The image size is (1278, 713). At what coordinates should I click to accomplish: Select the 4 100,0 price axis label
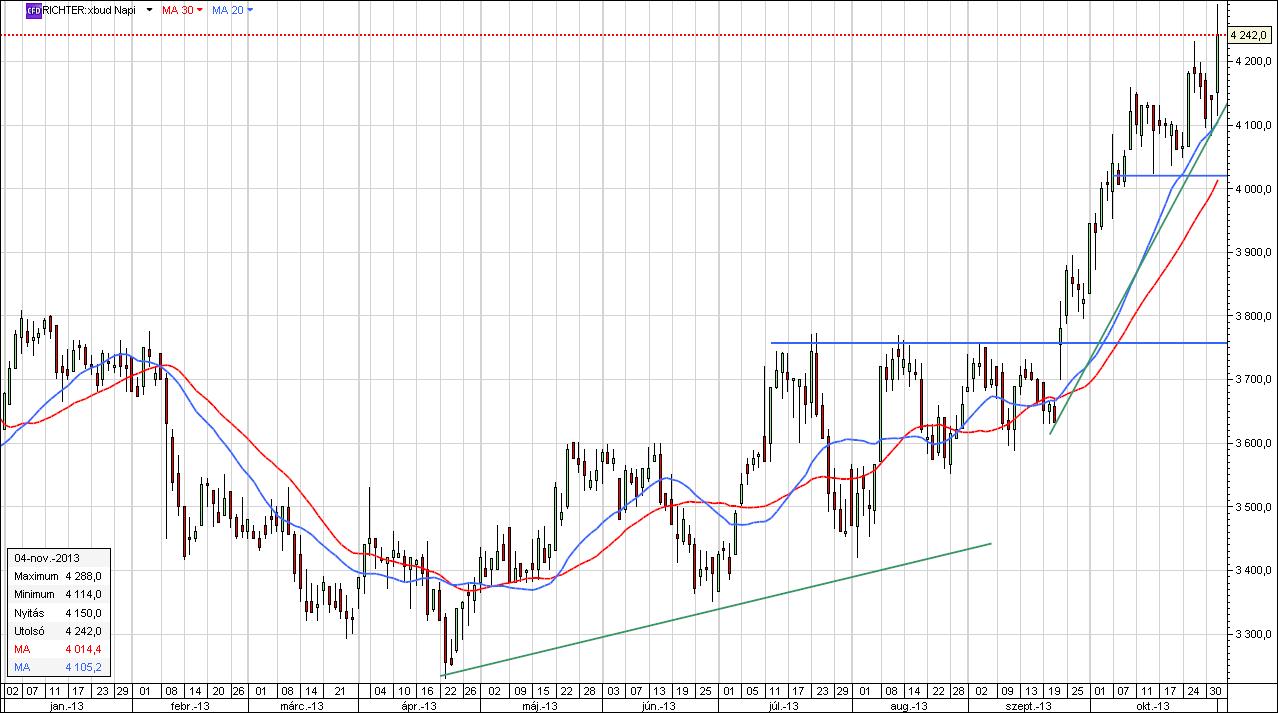(1253, 125)
